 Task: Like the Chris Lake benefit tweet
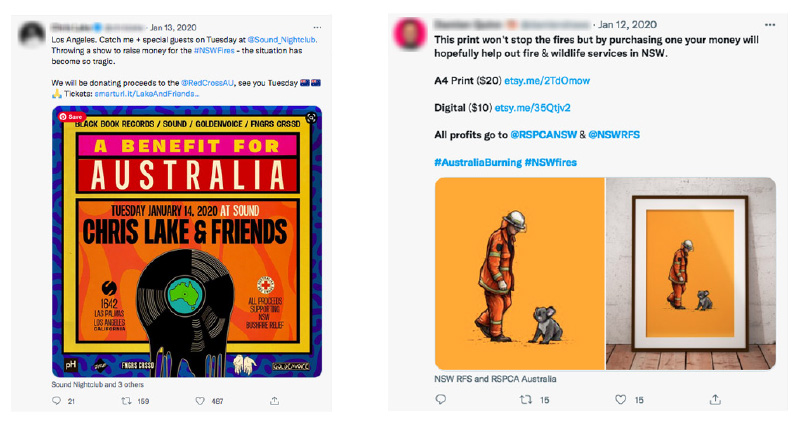point(204,401)
